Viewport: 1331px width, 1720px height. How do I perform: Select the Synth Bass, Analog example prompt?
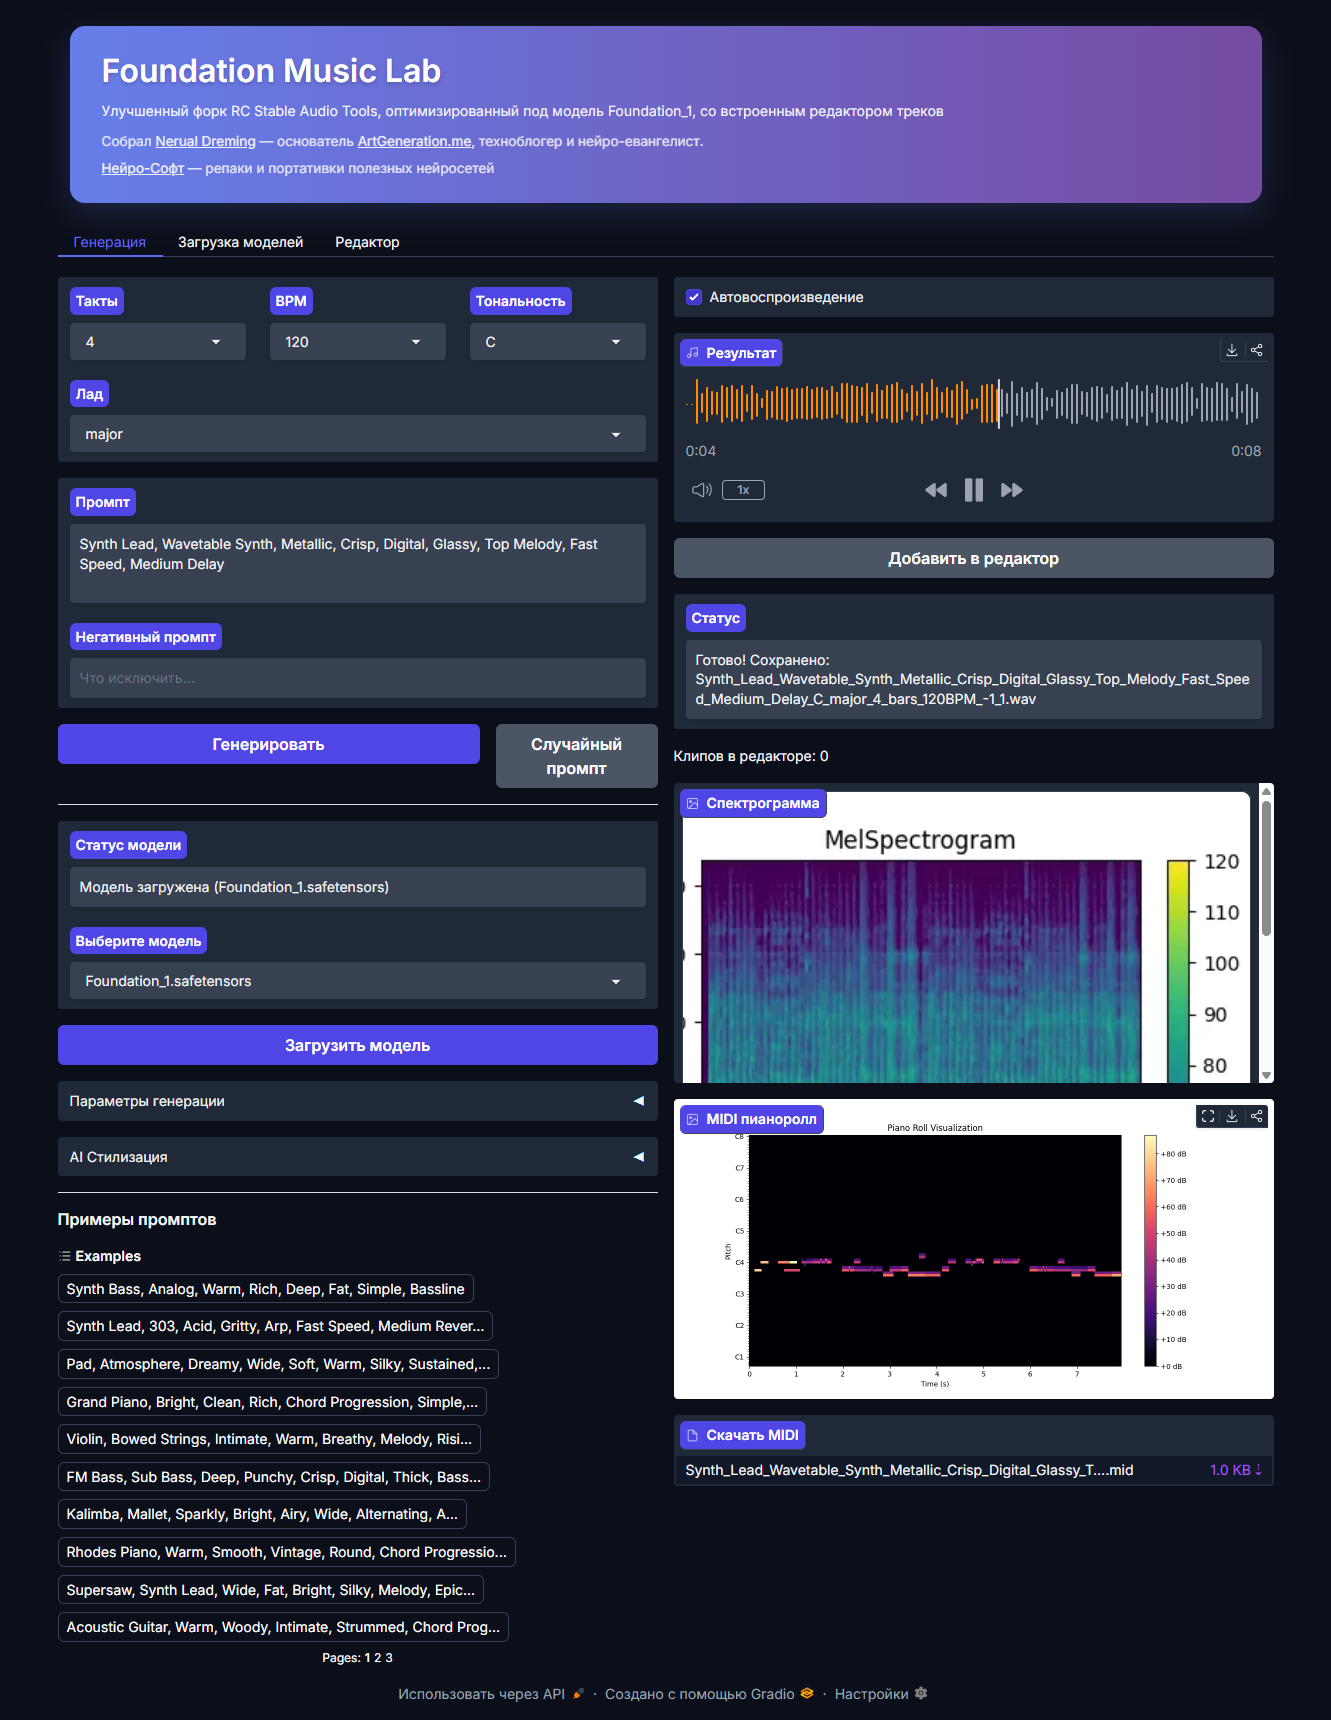pyautogui.click(x=266, y=1289)
